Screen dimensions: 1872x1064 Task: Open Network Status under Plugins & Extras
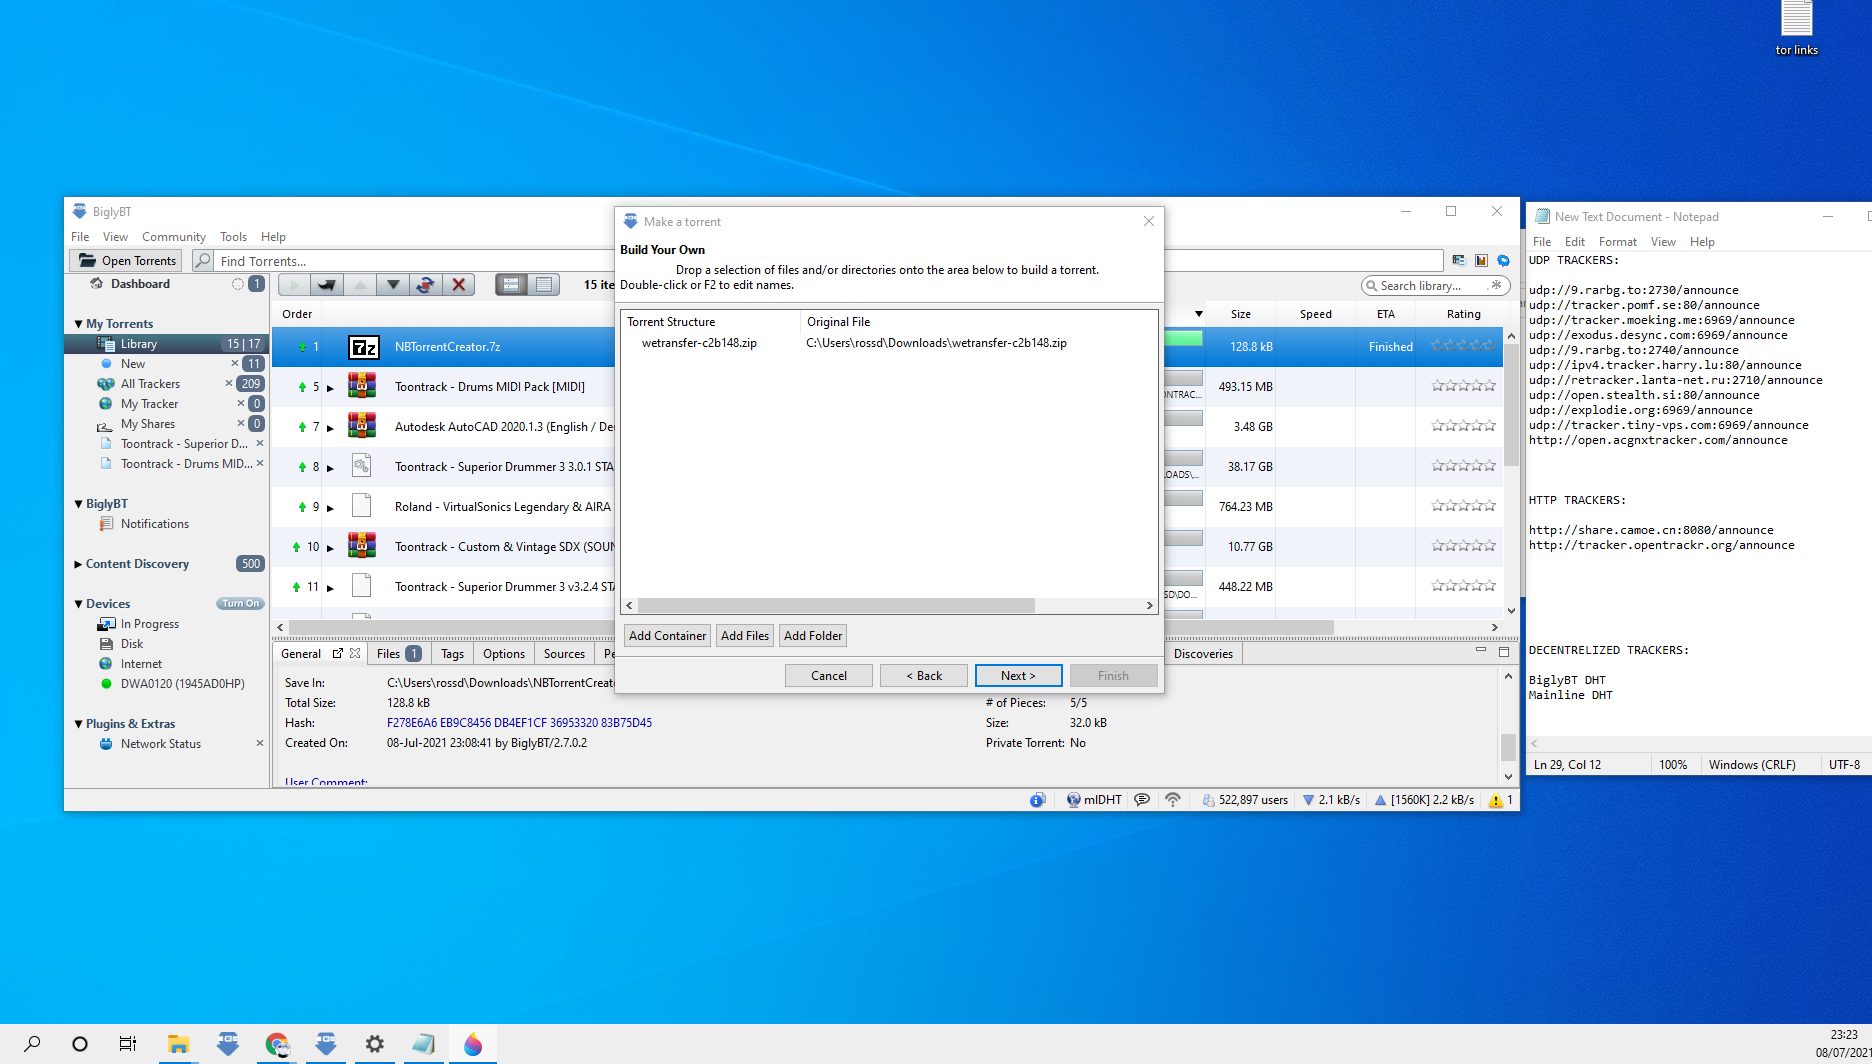click(160, 744)
